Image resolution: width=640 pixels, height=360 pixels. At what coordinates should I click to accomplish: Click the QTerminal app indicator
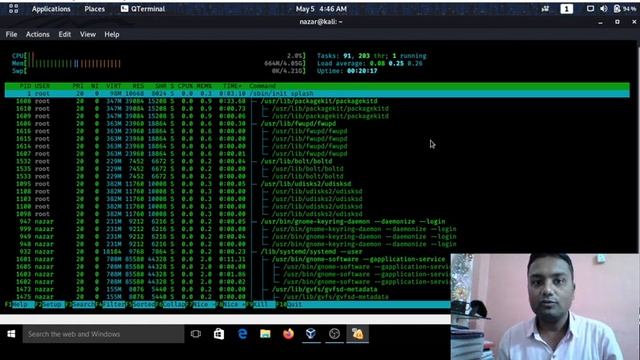click(x=143, y=9)
